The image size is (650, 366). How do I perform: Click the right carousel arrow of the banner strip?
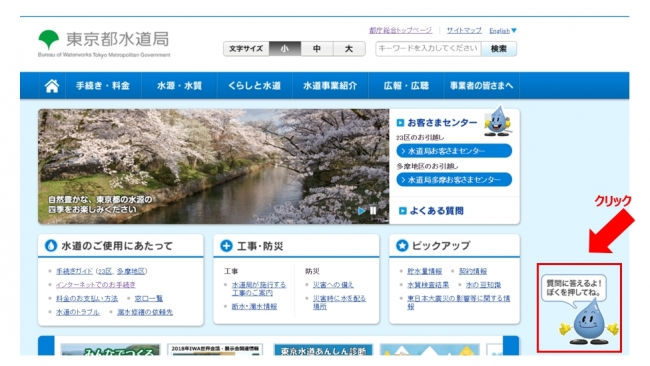coord(511,346)
